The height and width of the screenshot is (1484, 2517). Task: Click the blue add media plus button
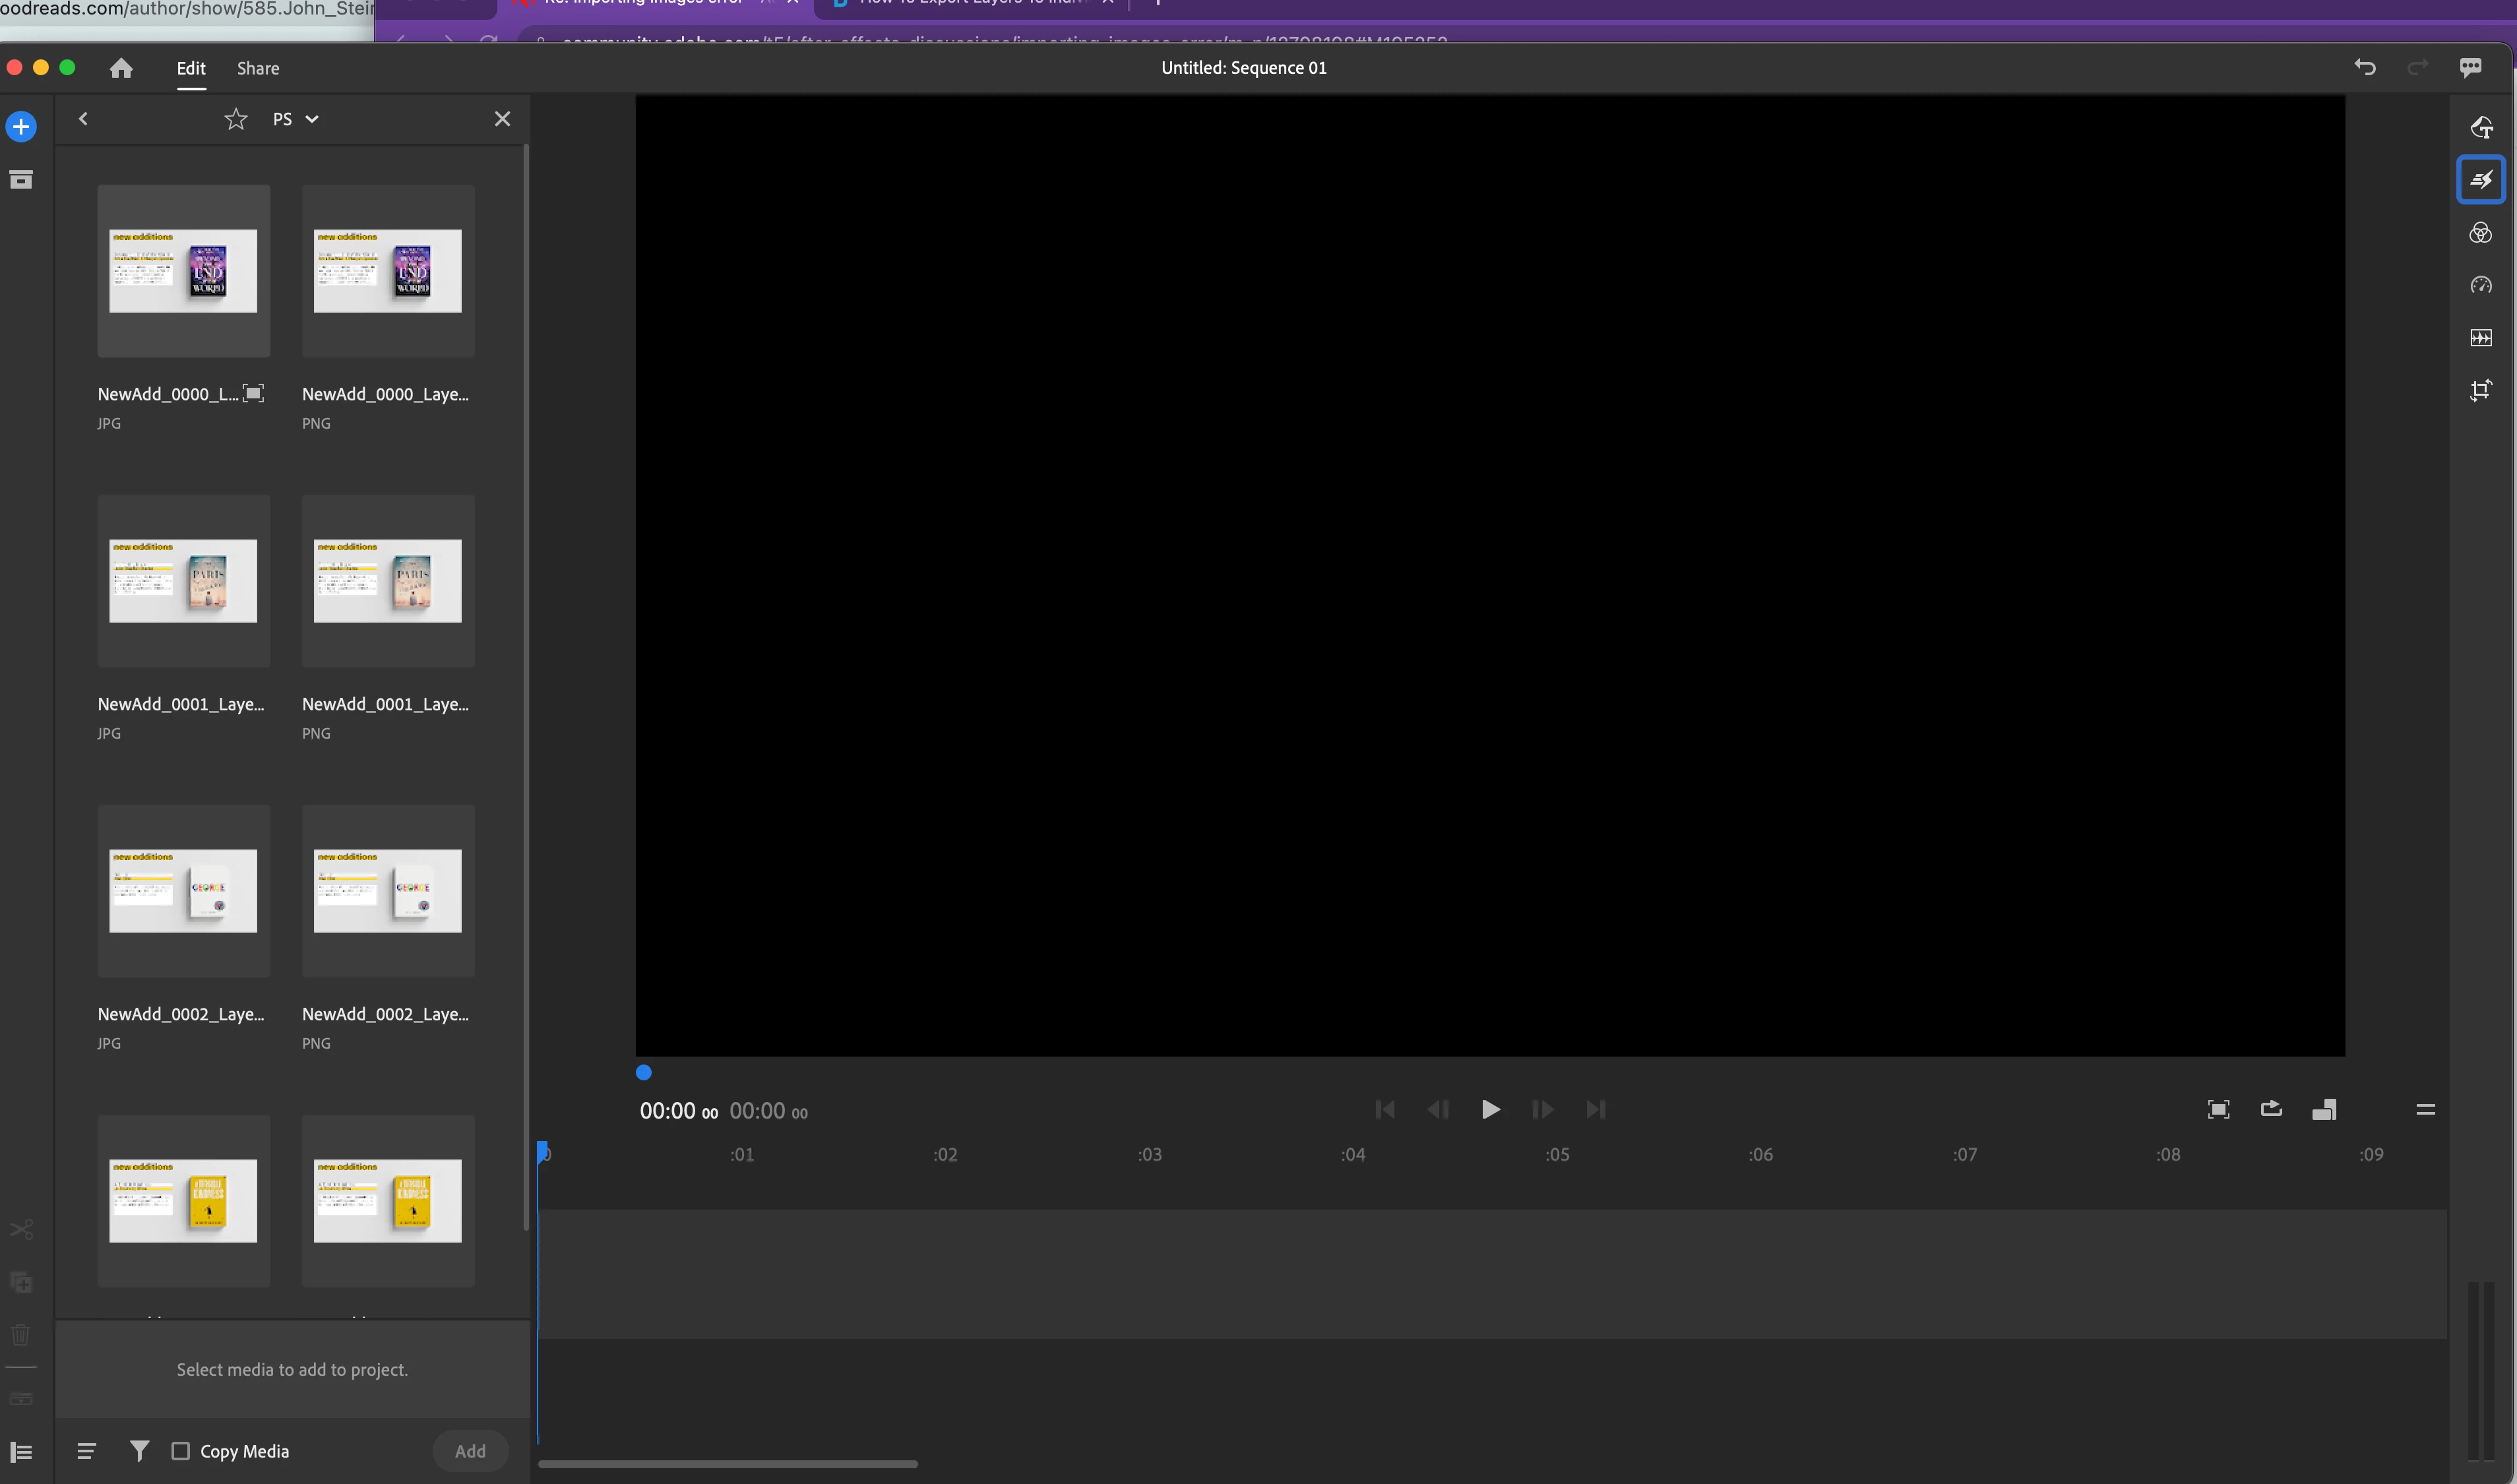[x=21, y=127]
